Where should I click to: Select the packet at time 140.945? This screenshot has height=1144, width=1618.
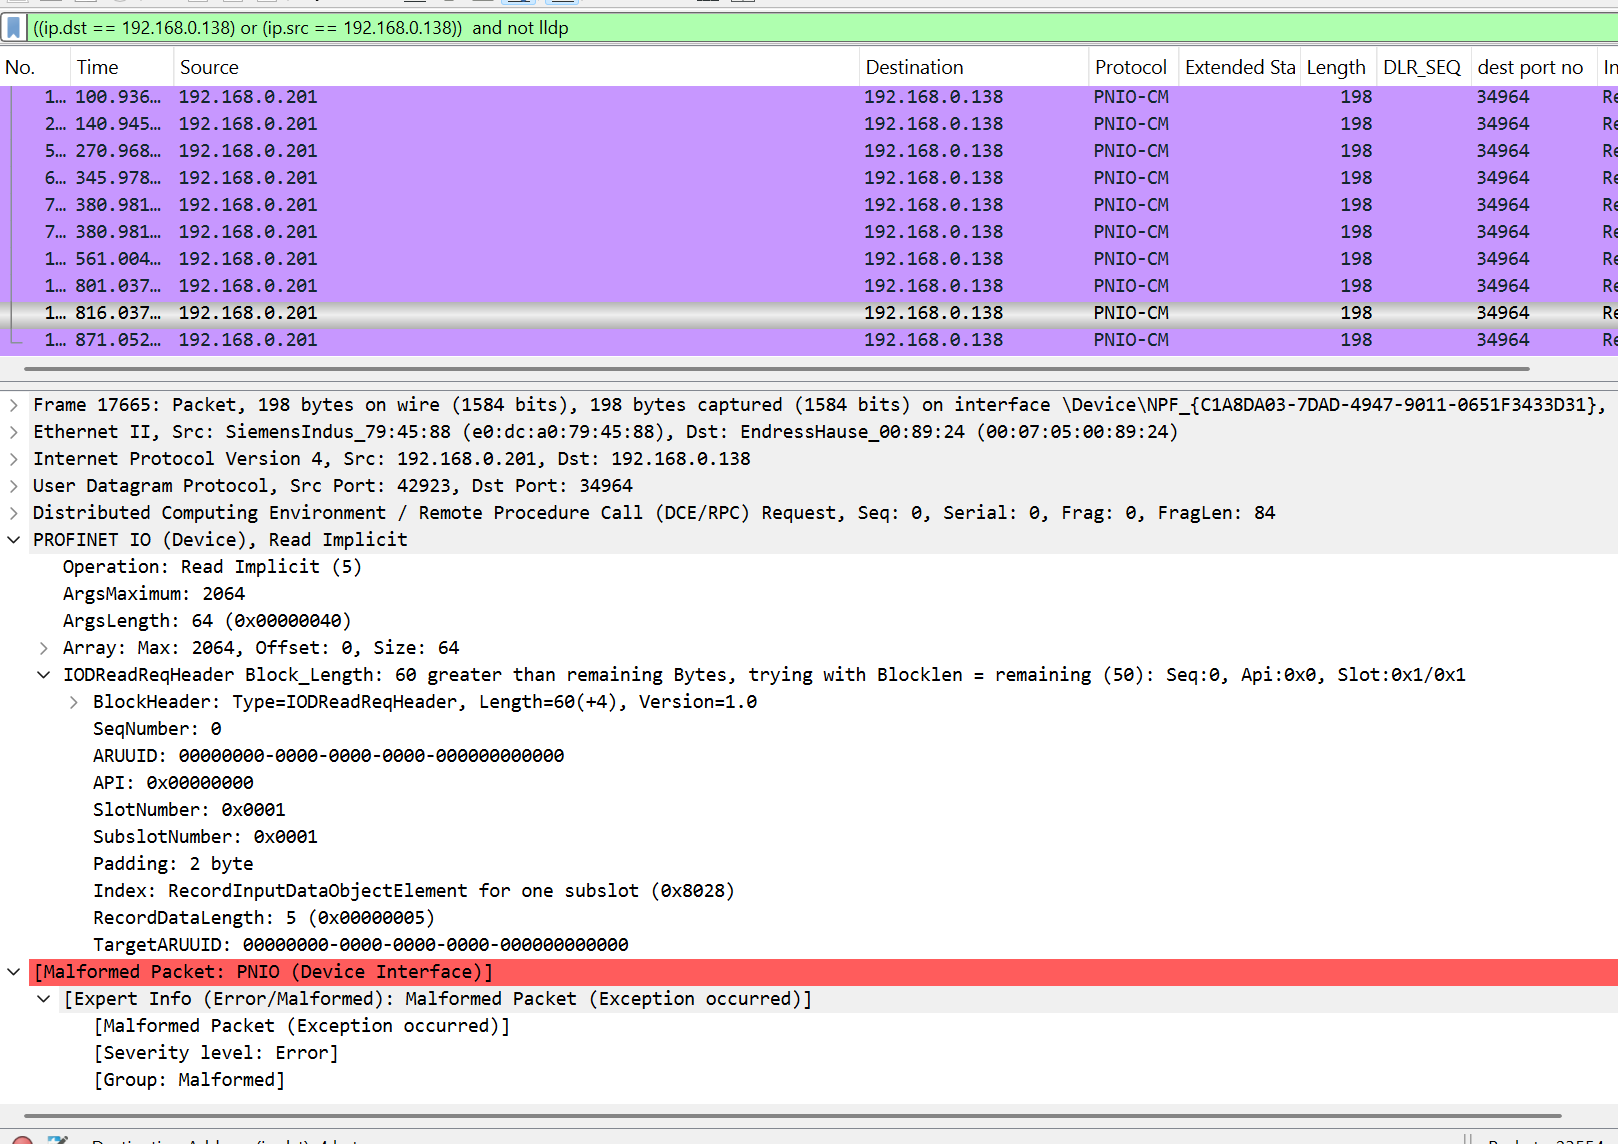point(809,124)
